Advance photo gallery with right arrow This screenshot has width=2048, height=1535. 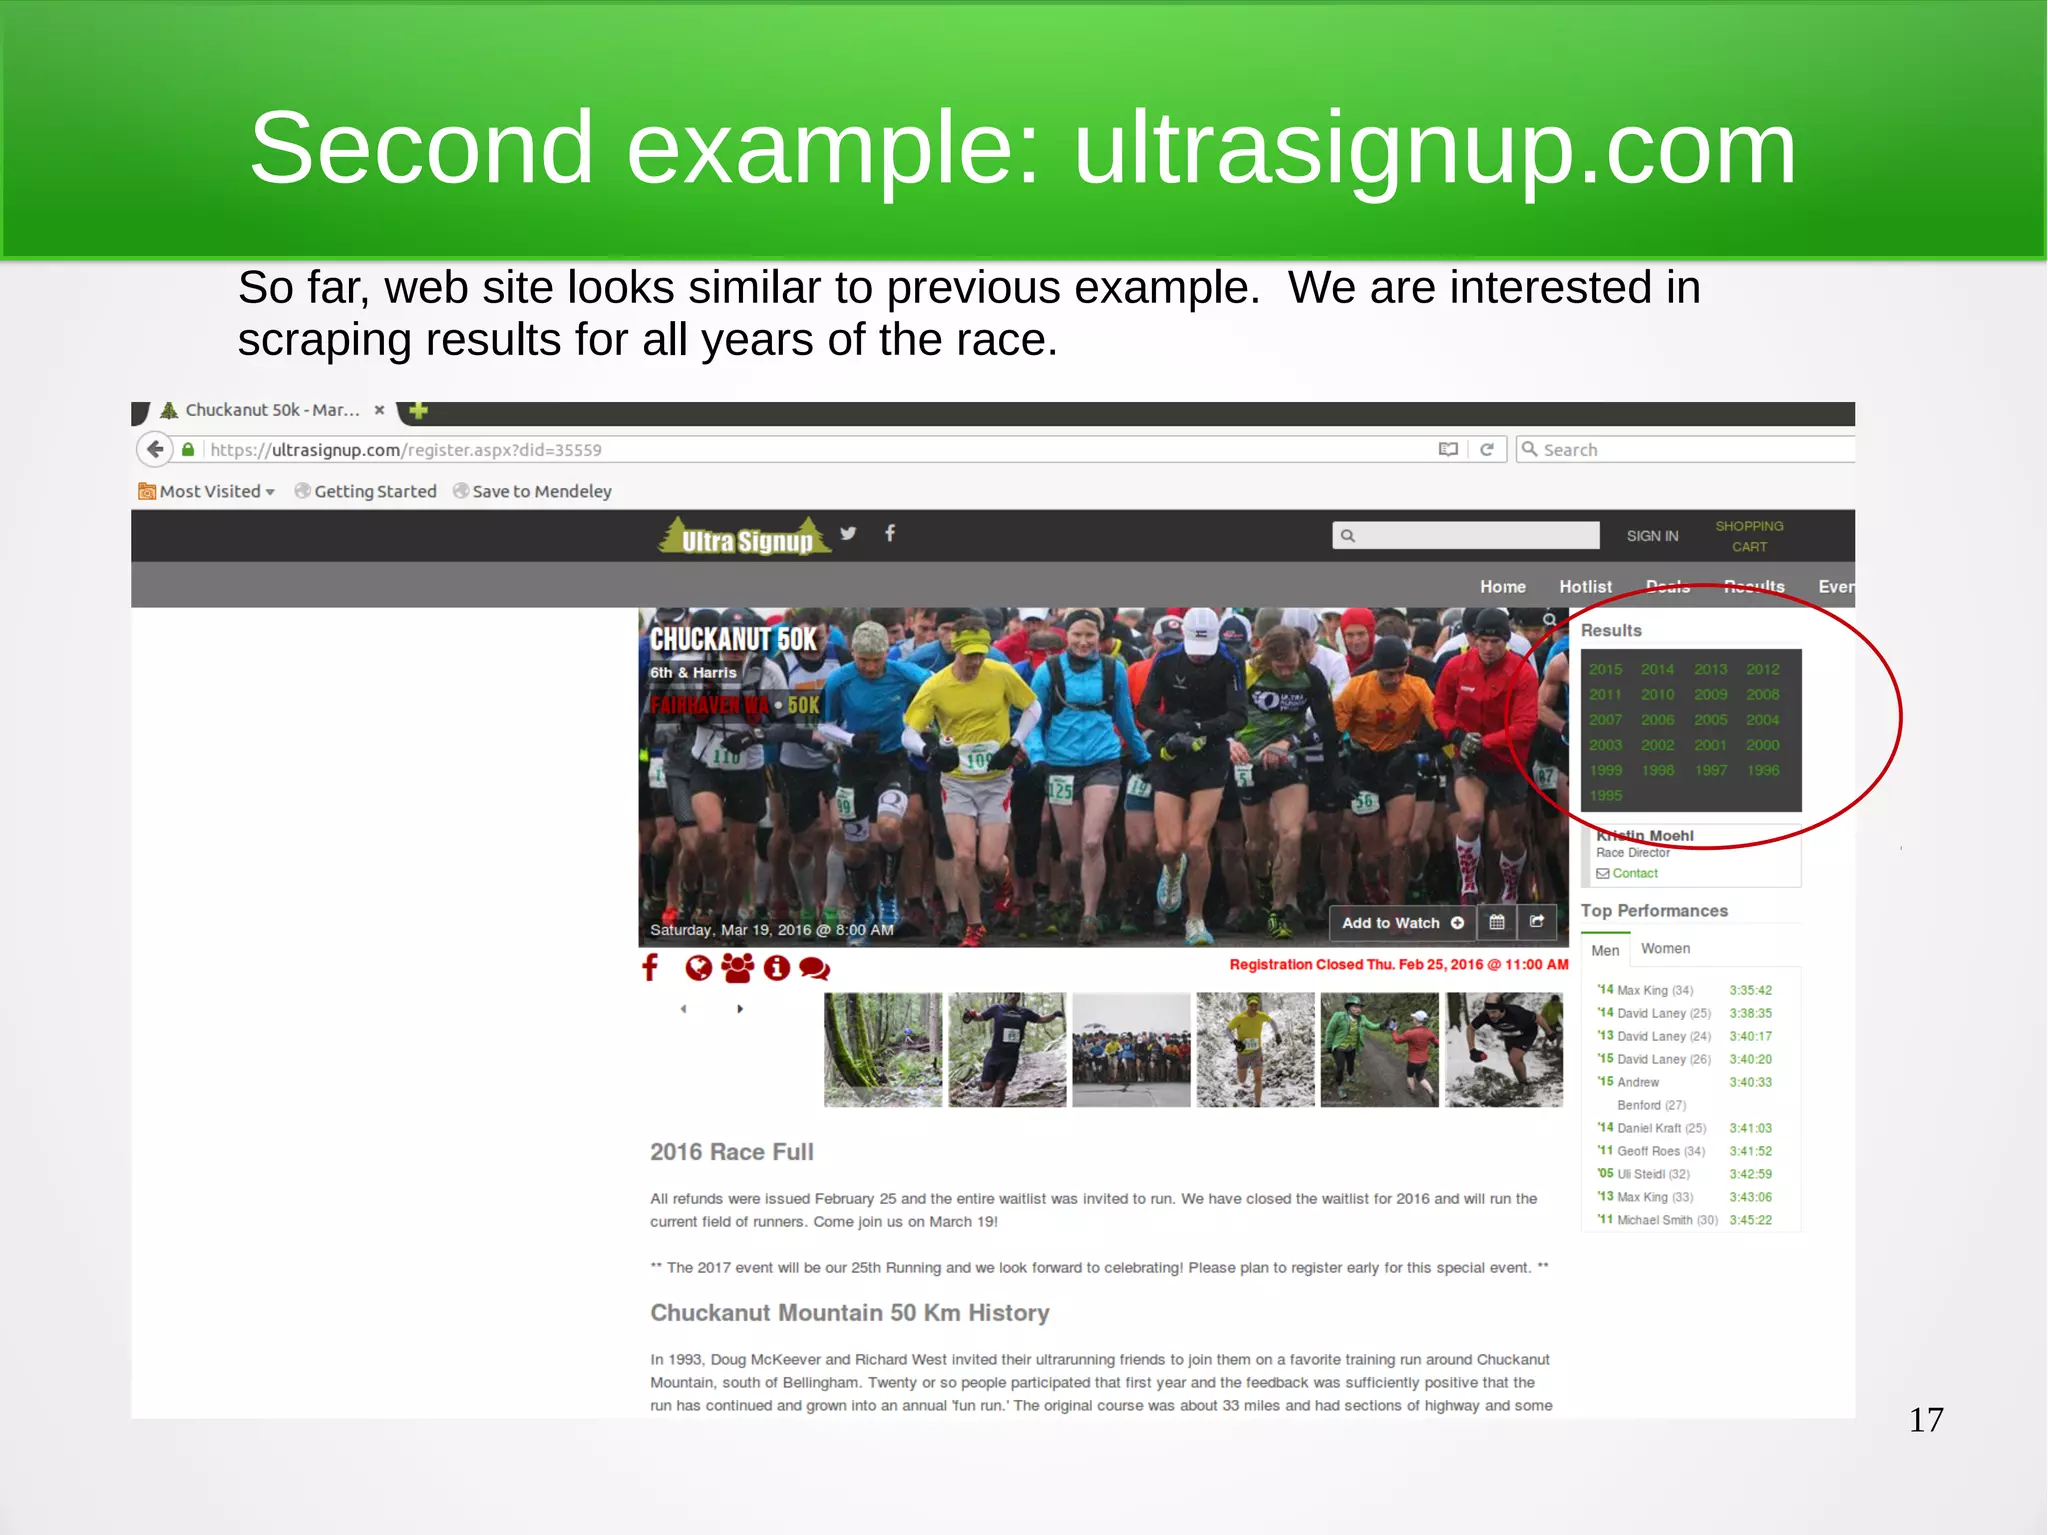point(740,1009)
